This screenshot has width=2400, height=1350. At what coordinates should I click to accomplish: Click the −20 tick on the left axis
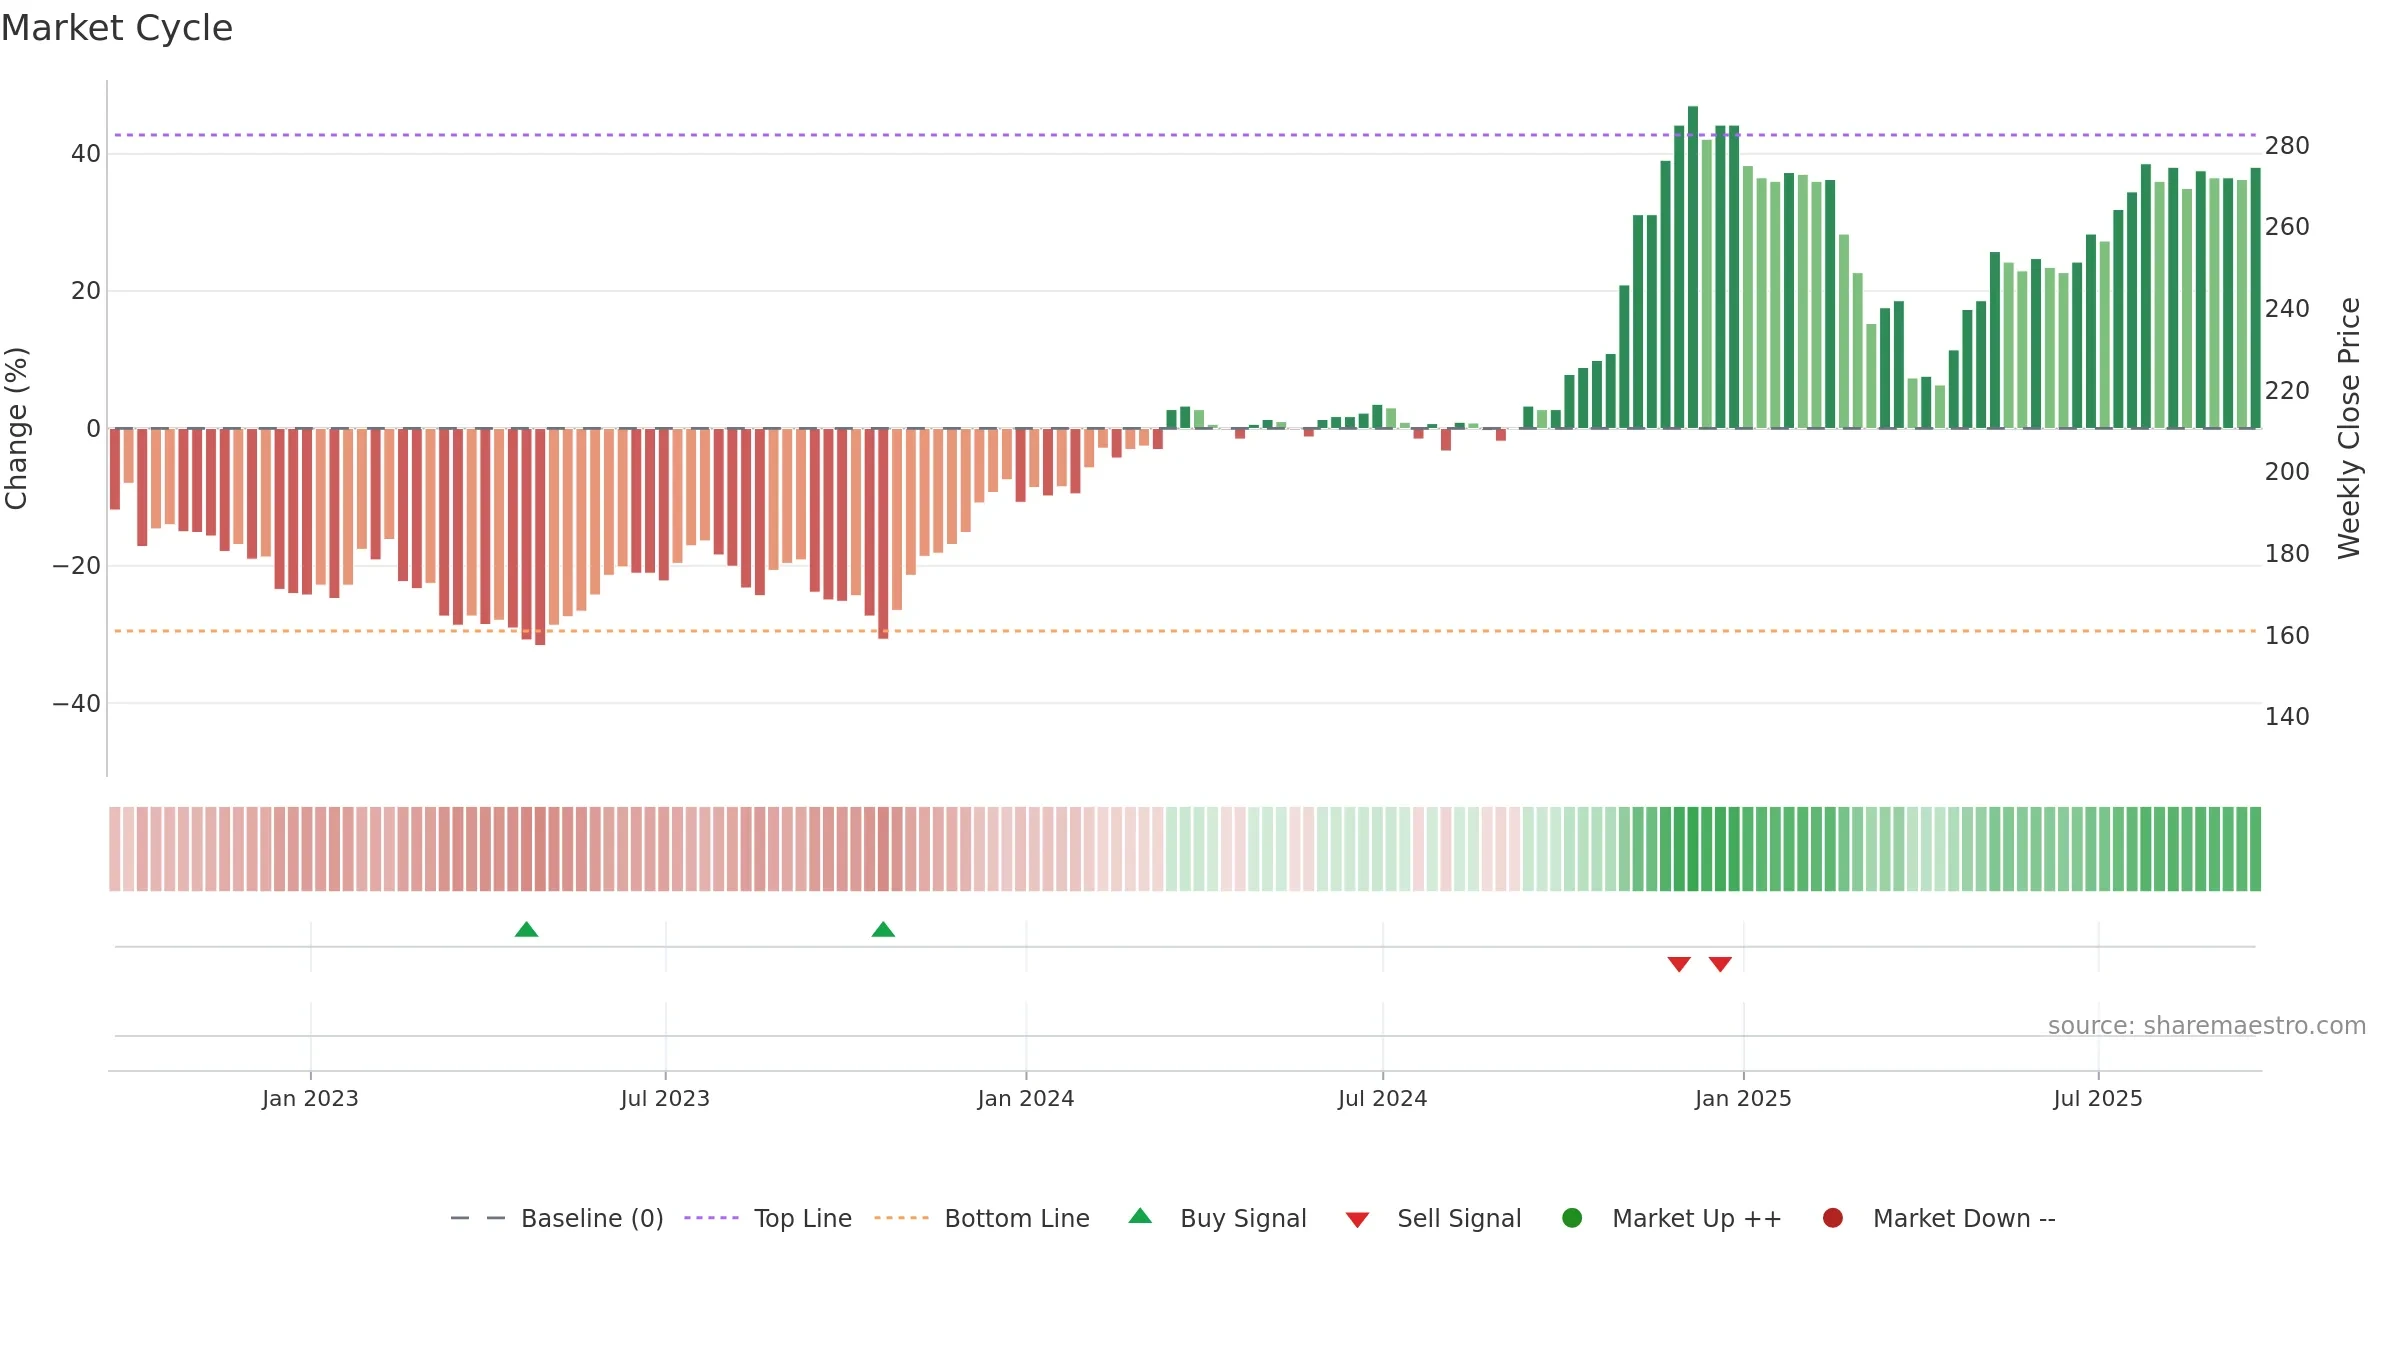pos(77,566)
